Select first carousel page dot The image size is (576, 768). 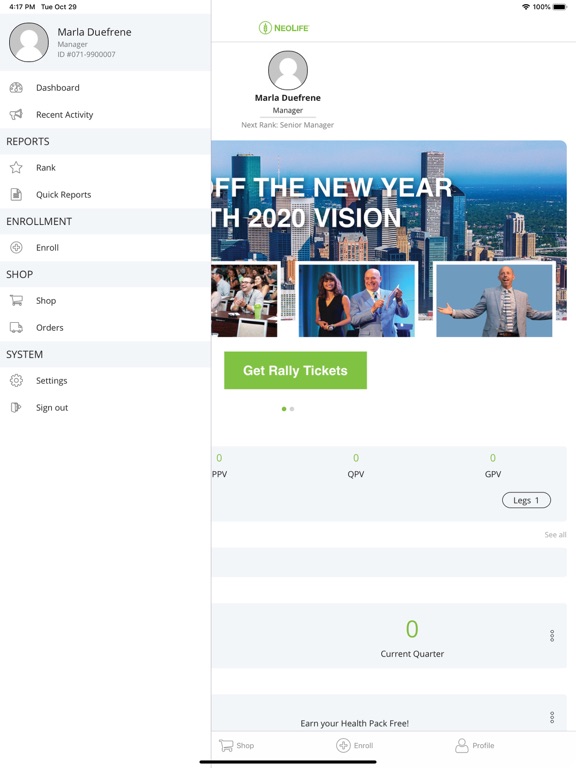click(x=284, y=409)
